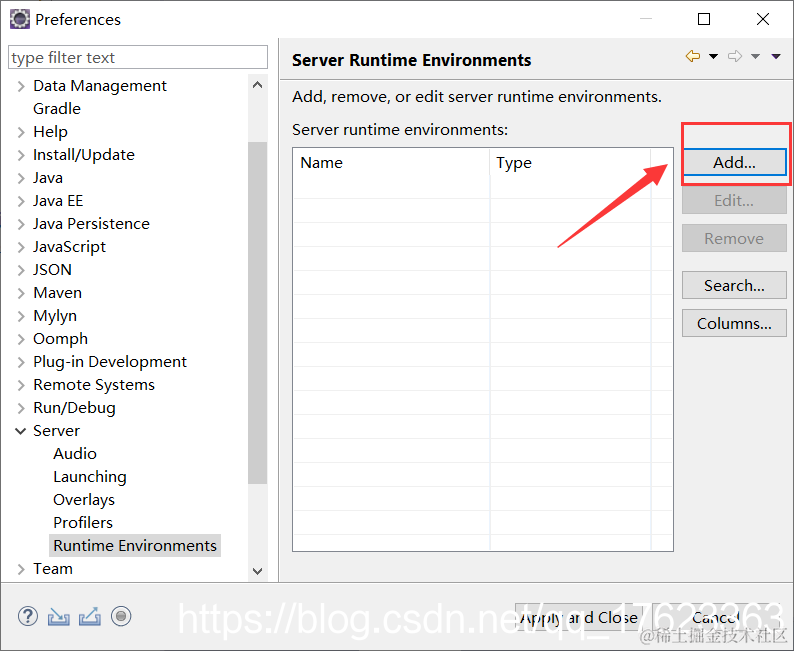The width and height of the screenshot is (794, 651).
Task: Expand the Help tree node
Action: (21, 132)
